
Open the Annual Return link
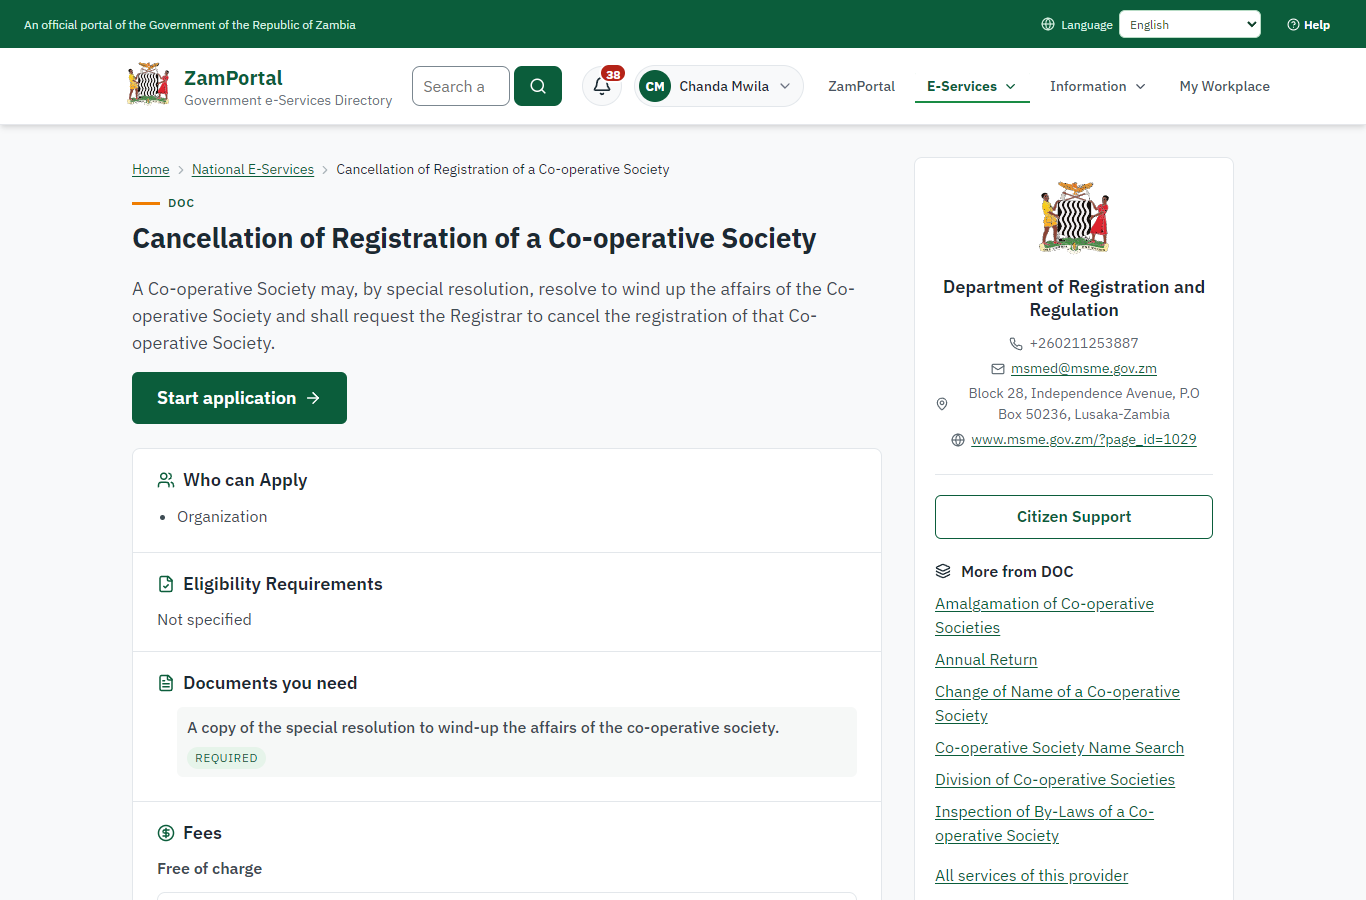coord(986,660)
